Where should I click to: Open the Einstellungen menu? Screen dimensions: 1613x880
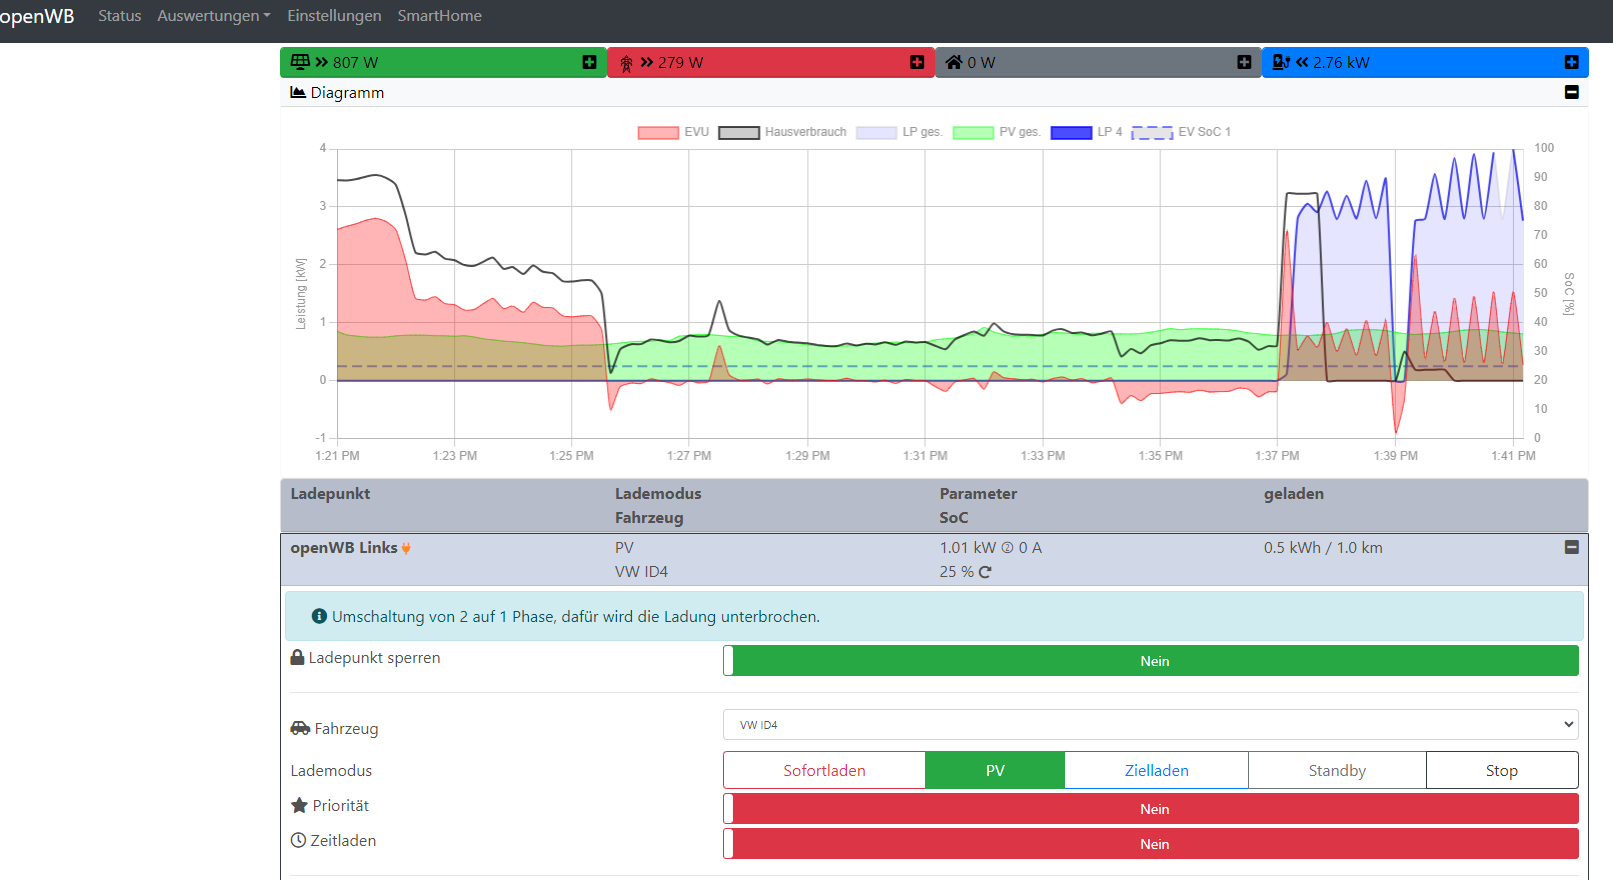(x=334, y=16)
